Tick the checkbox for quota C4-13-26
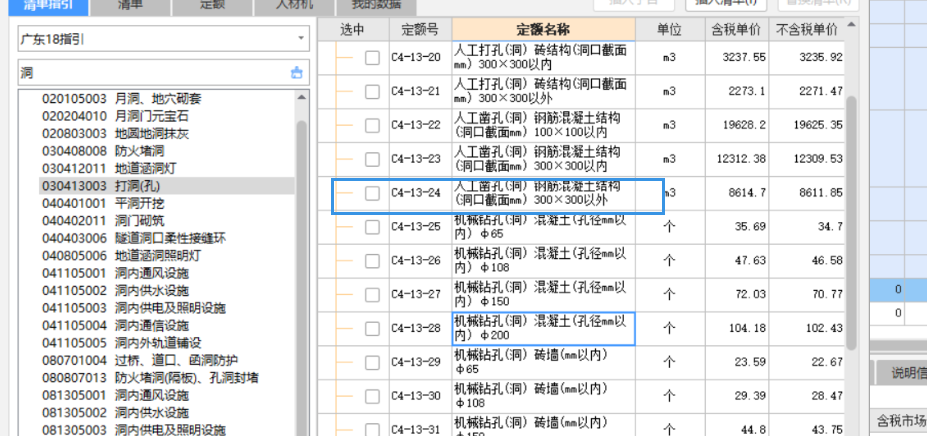Viewport: 927px width, 436px height. [372, 261]
